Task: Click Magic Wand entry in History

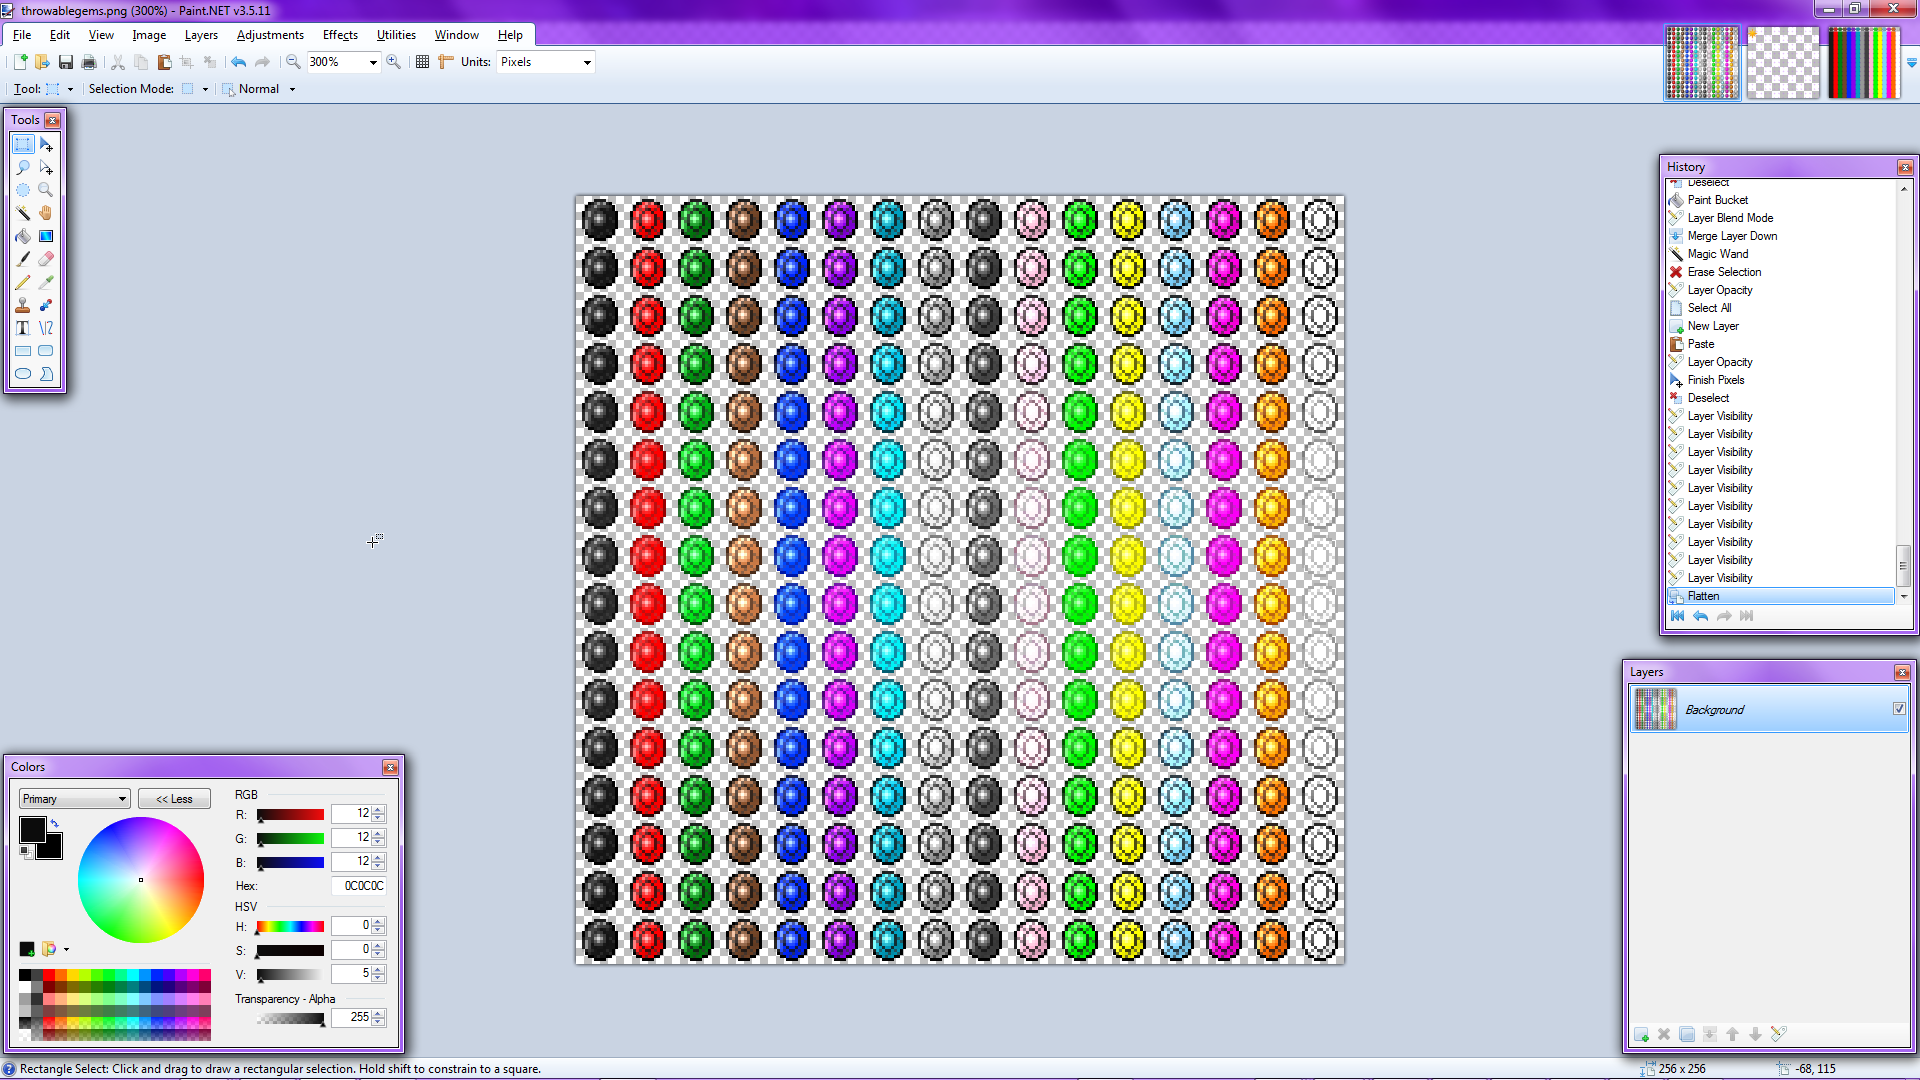Action: (x=1717, y=254)
